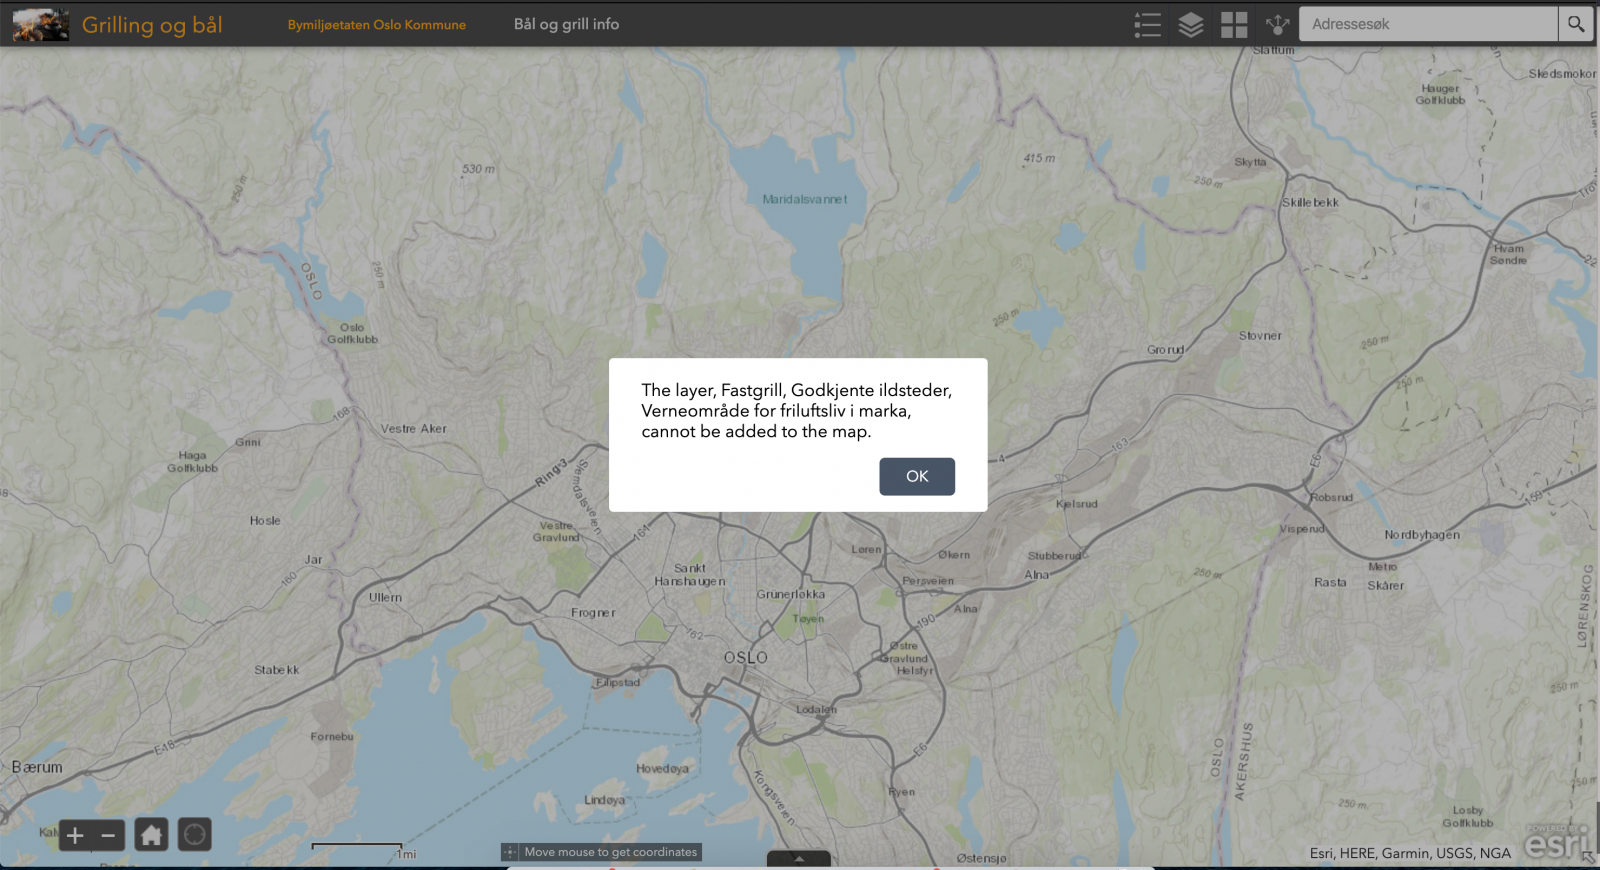This screenshot has height=870, width=1600.
Task: Open the Layer List widget
Action: click(1190, 25)
